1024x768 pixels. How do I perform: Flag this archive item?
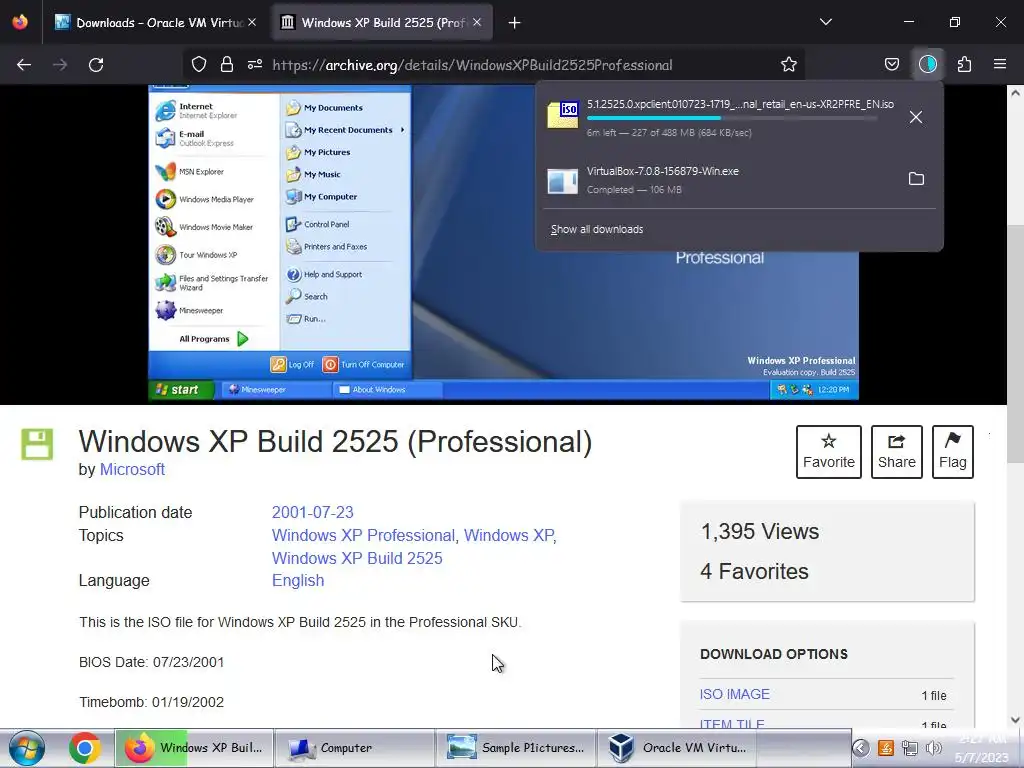pyautogui.click(x=953, y=452)
